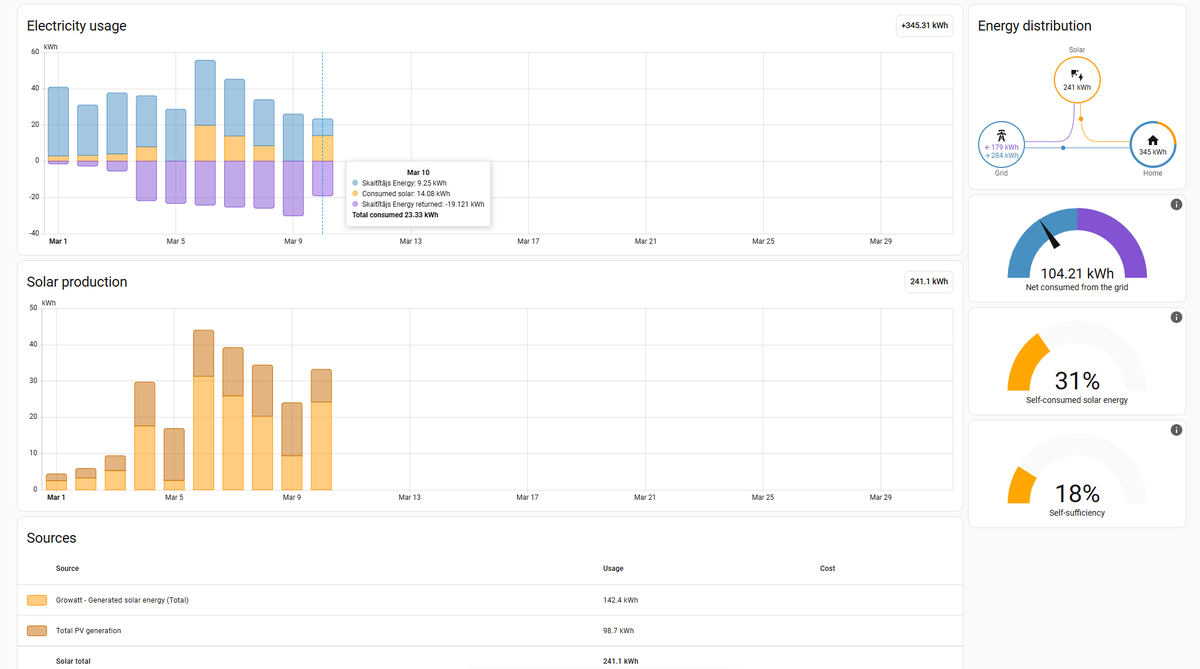Click Mar 13 label on Electricity usage axis
The height and width of the screenshot is (669, 1200).
pos(410,241)
